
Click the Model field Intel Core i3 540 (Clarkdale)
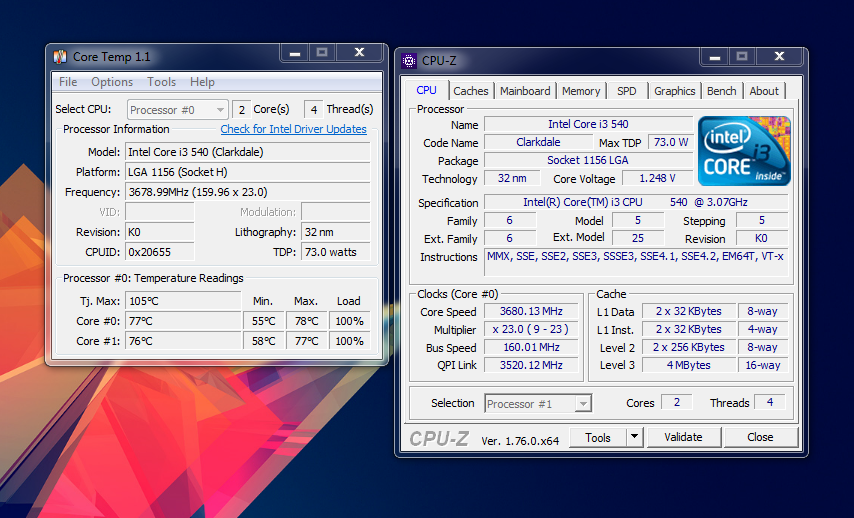[248, 152]
